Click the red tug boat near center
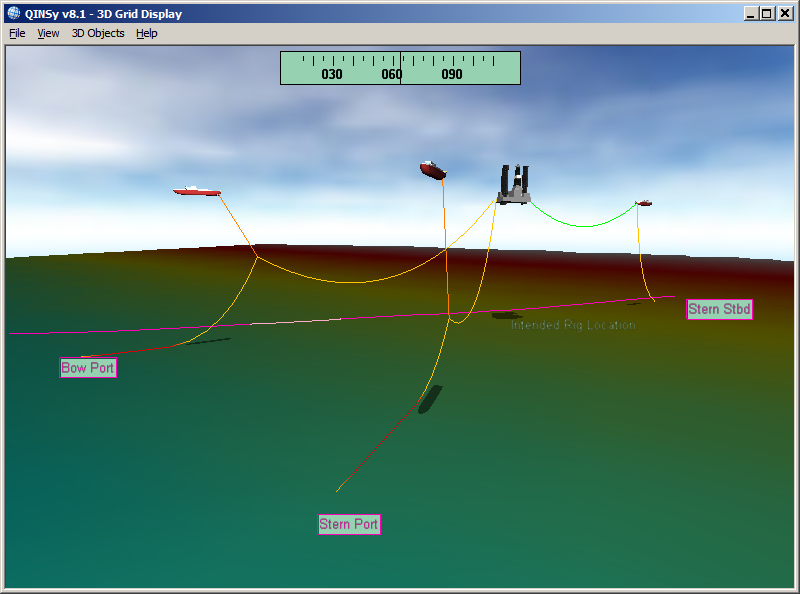The image size is (800, 594). 433,170
